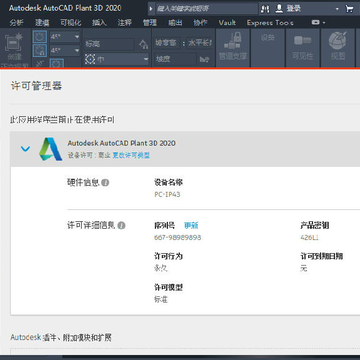
Task: Toggle the lower angle snap icon
Action: point(40,50)
